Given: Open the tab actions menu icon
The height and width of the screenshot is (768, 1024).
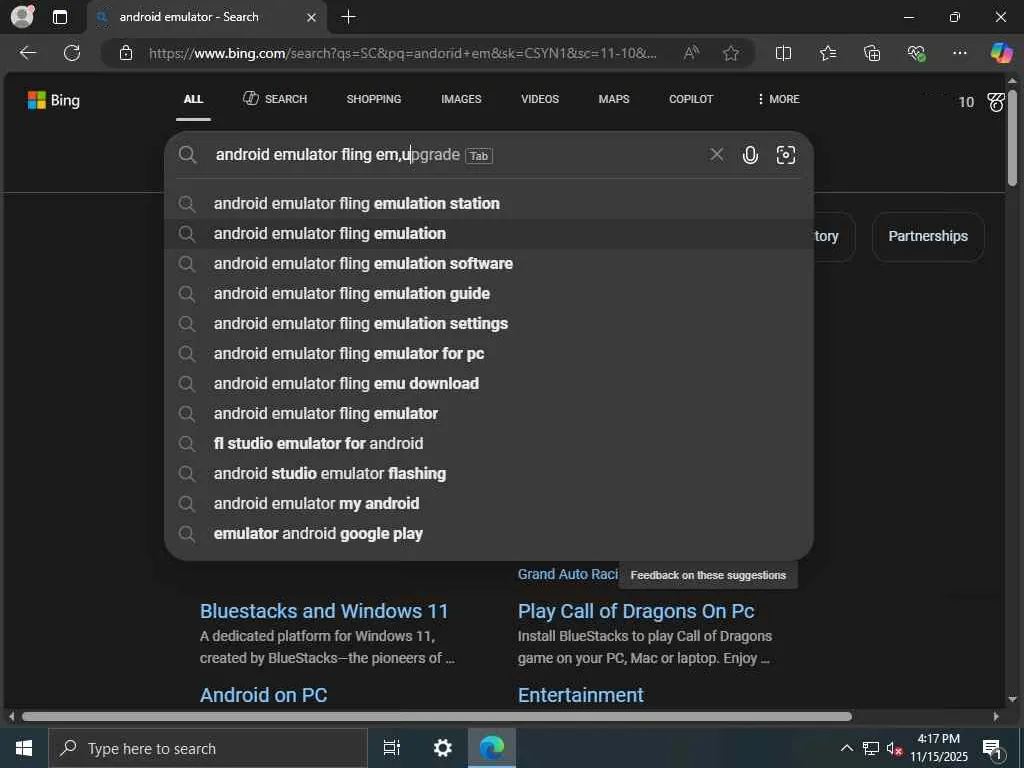Looking at the screenshot, I should (59, 17).
